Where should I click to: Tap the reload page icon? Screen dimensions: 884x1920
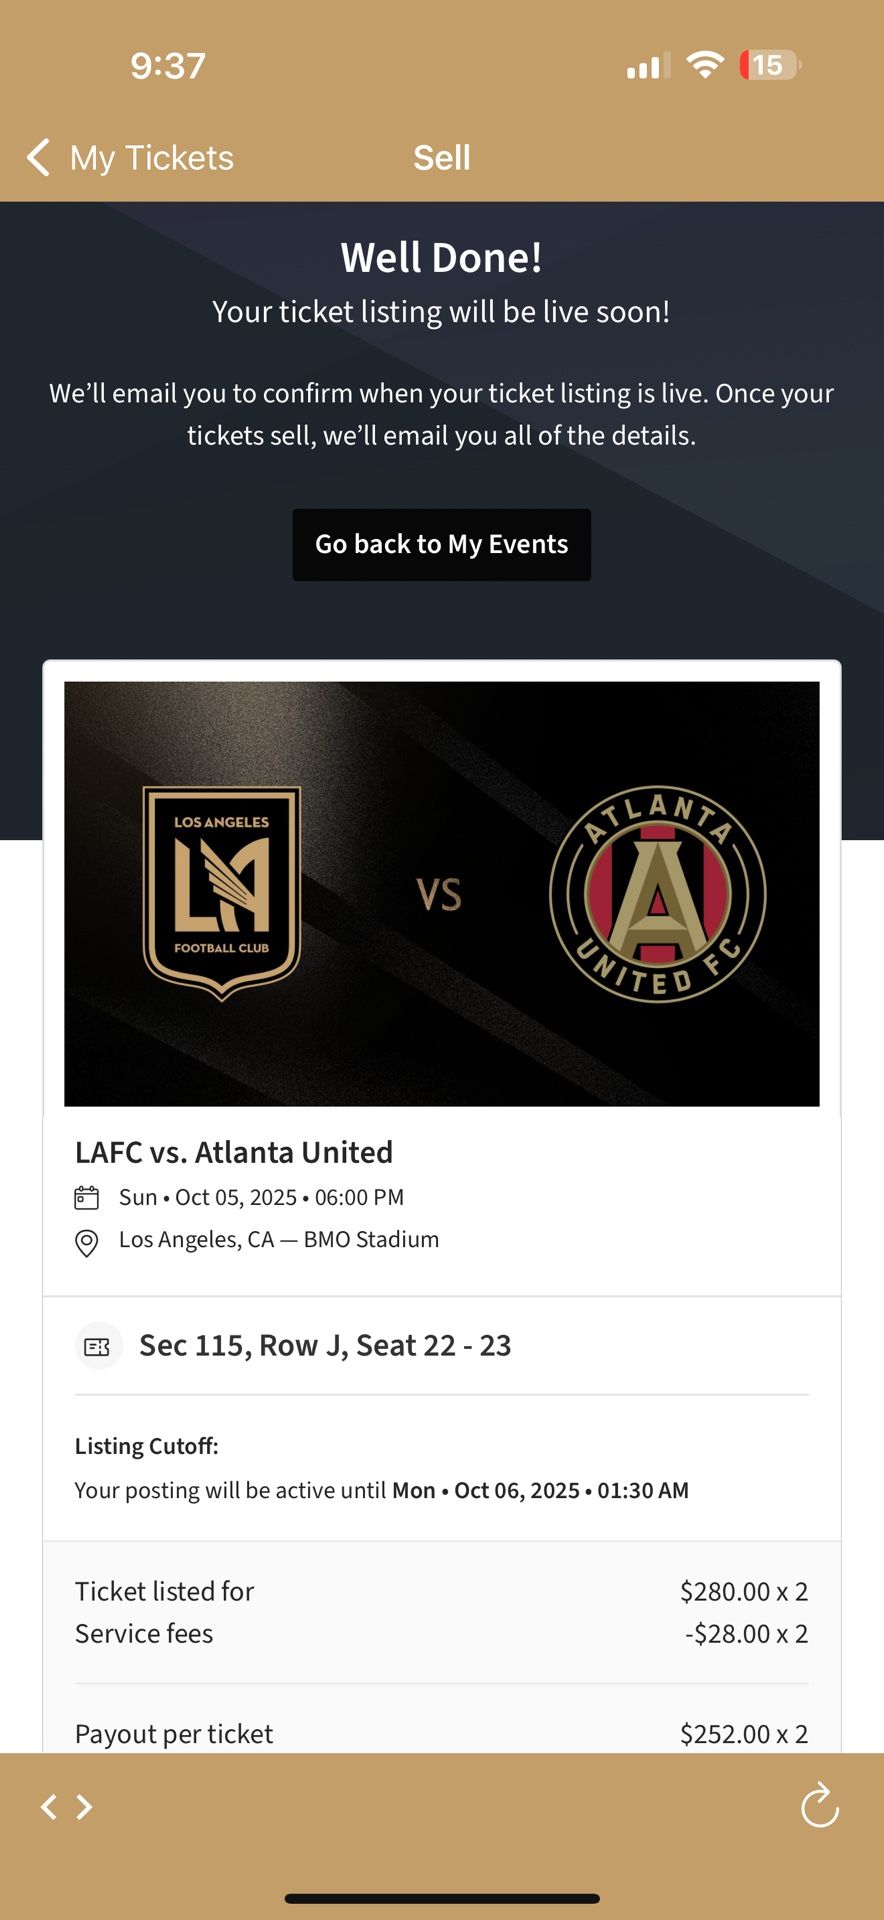(820, 1805)
